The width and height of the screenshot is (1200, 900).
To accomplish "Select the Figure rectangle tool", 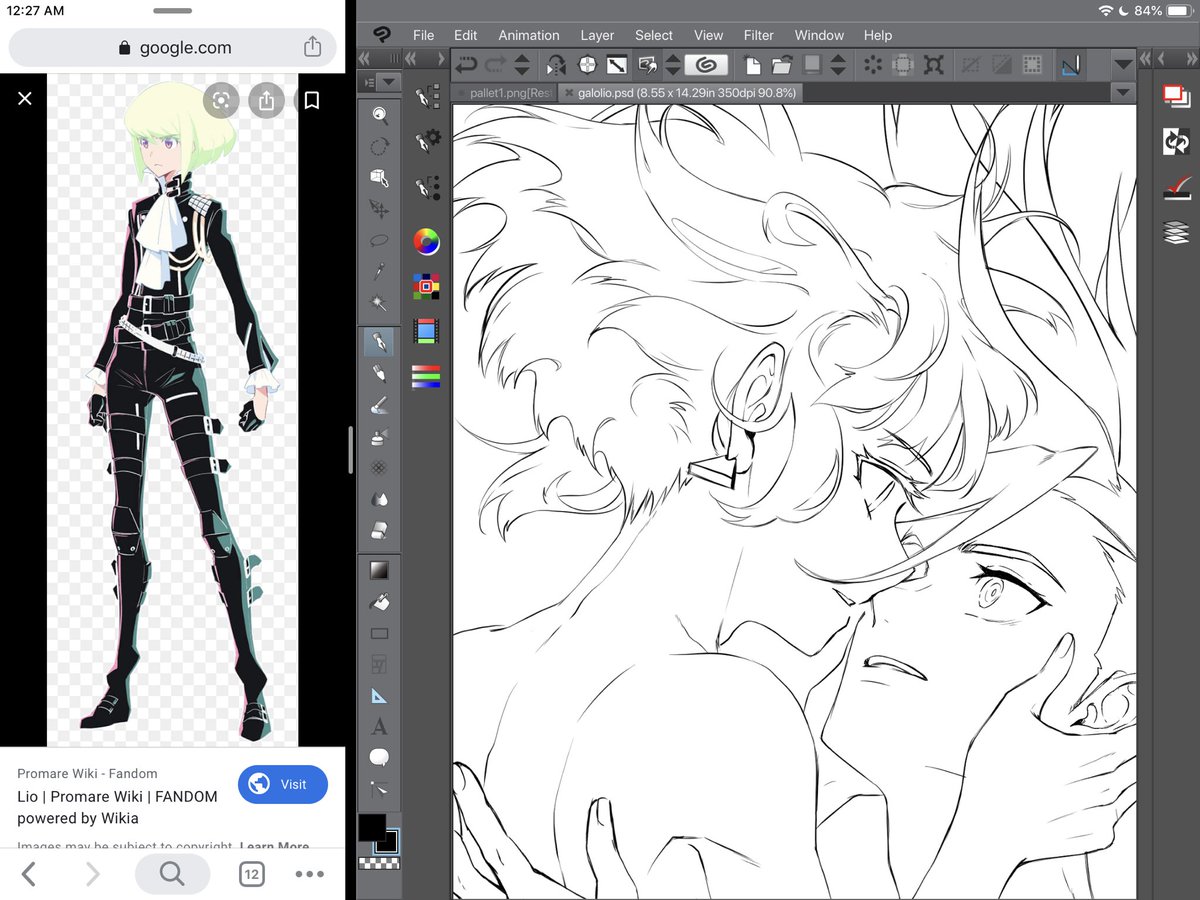I will [x=379, y=633].
